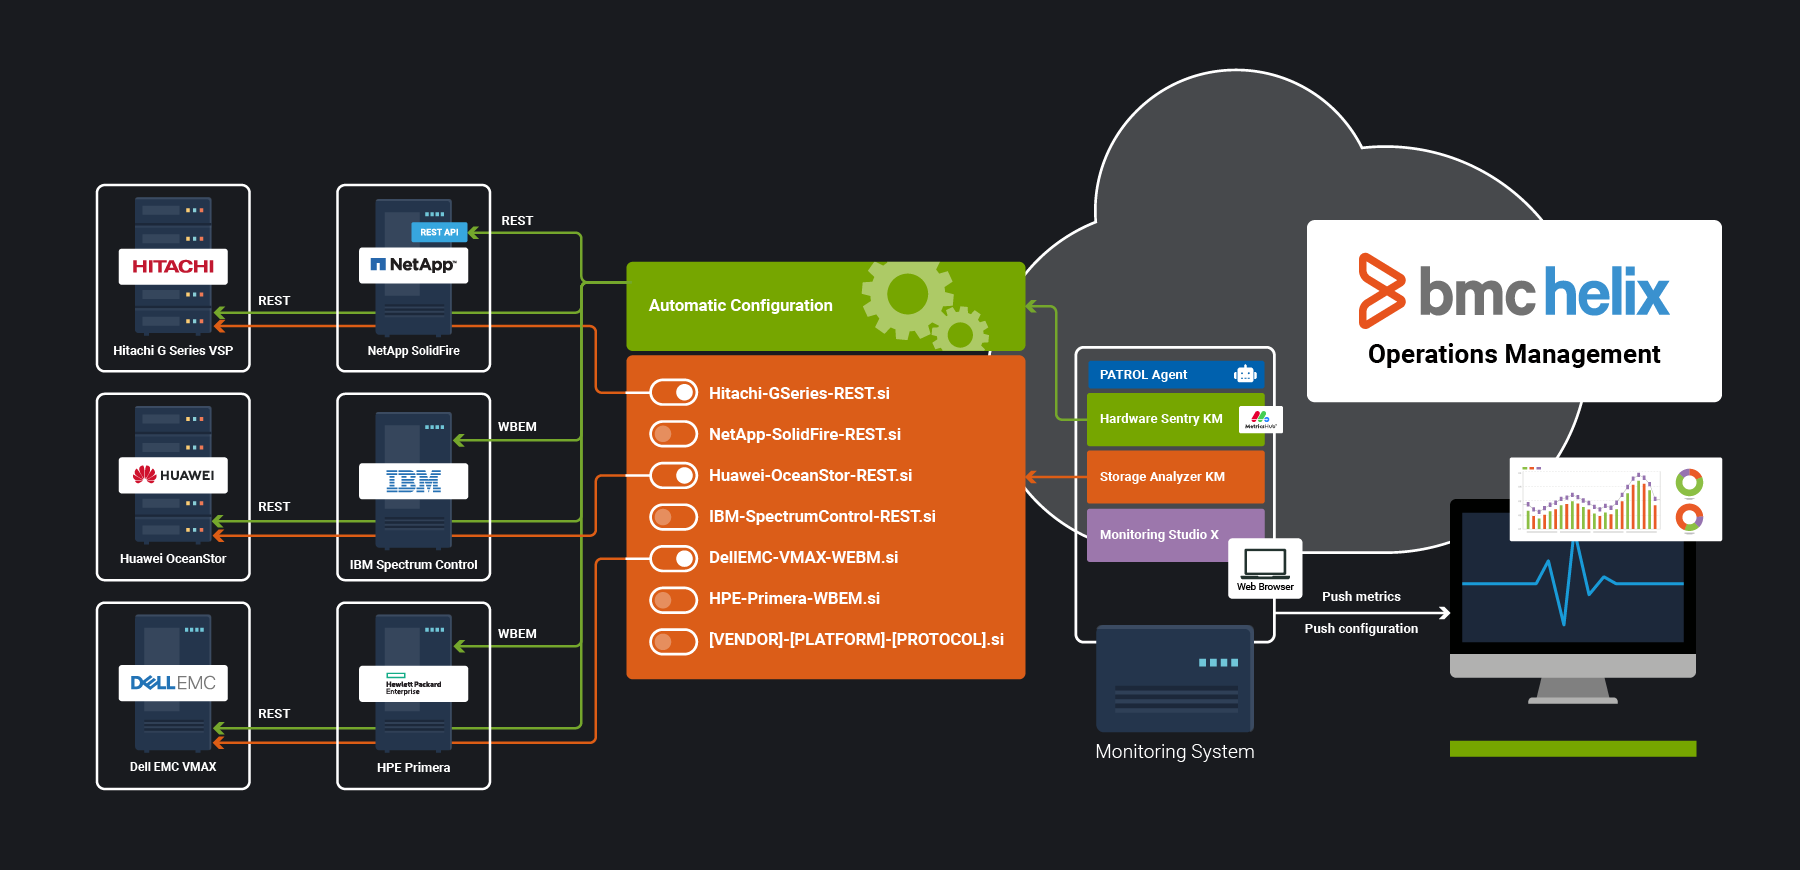This screenshot has height=870, width=1800.
Task: Select the Huawei OceanStor storage icon
Action: pyautogui.click(x=173, y=475)
